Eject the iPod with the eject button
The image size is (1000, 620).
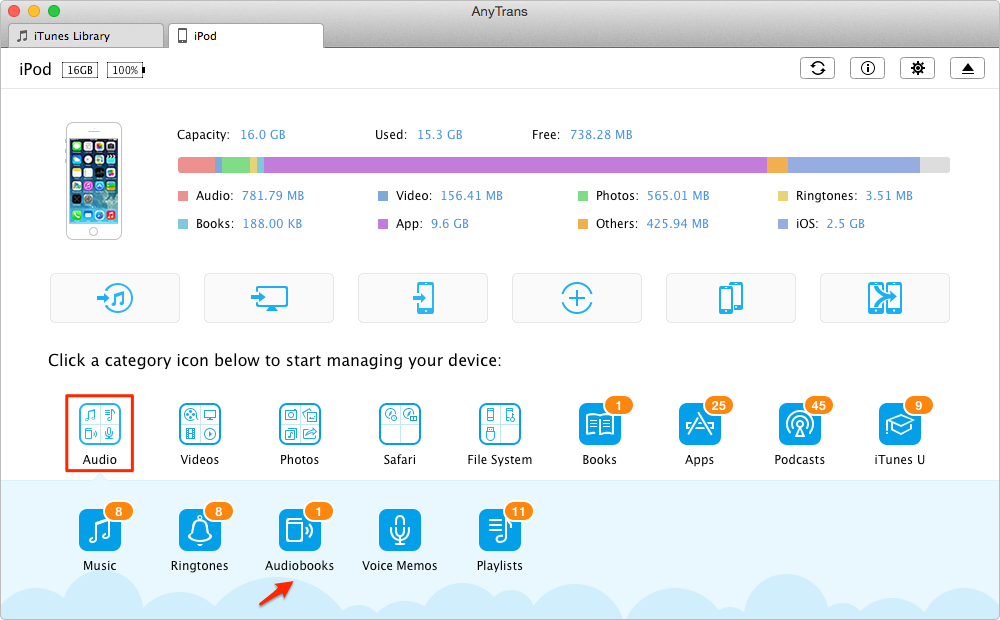point(967,68)
